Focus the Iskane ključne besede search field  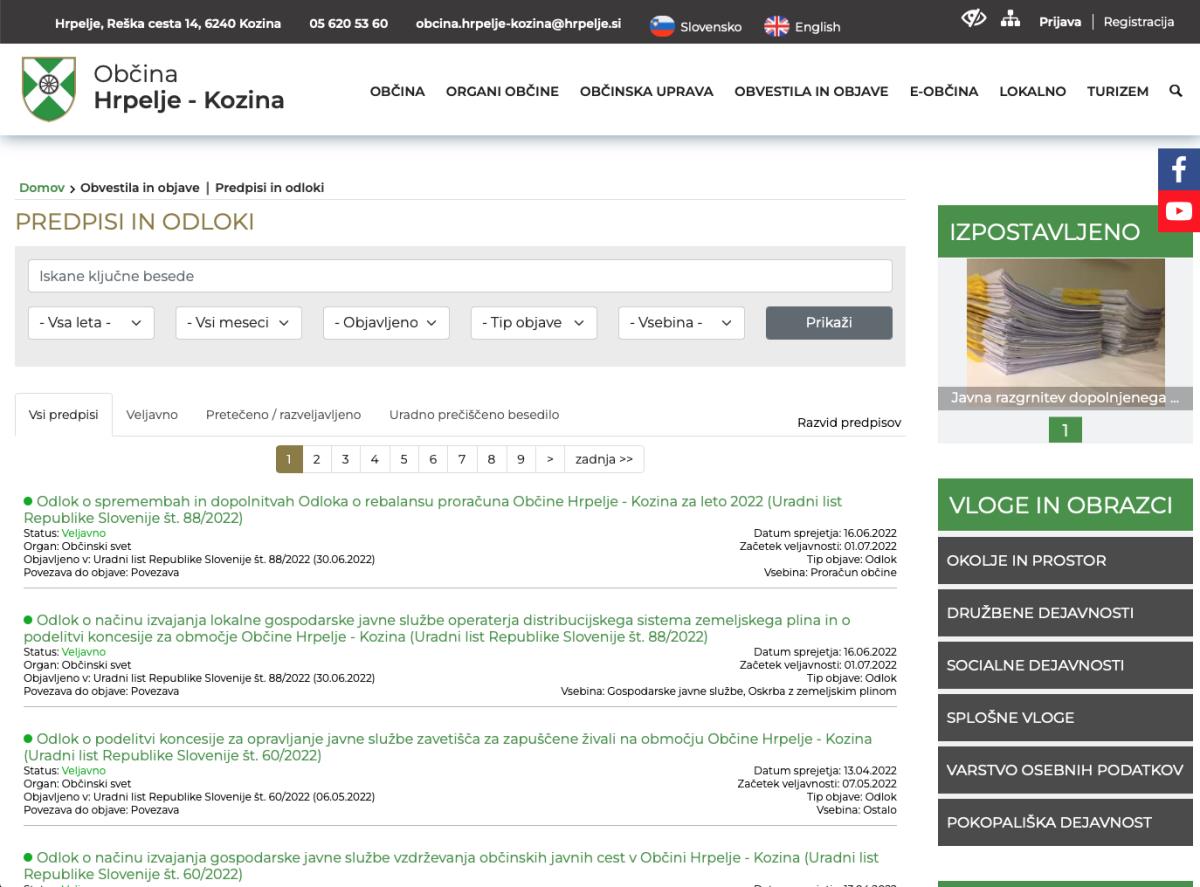coord(460,276)
